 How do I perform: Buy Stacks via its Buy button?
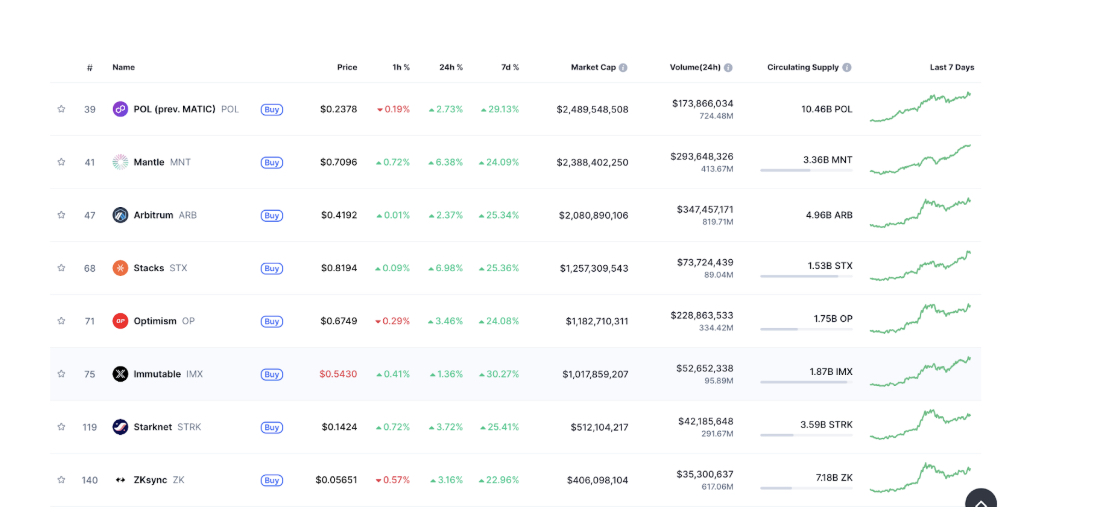pyautogui.click(x=272, y=268)
